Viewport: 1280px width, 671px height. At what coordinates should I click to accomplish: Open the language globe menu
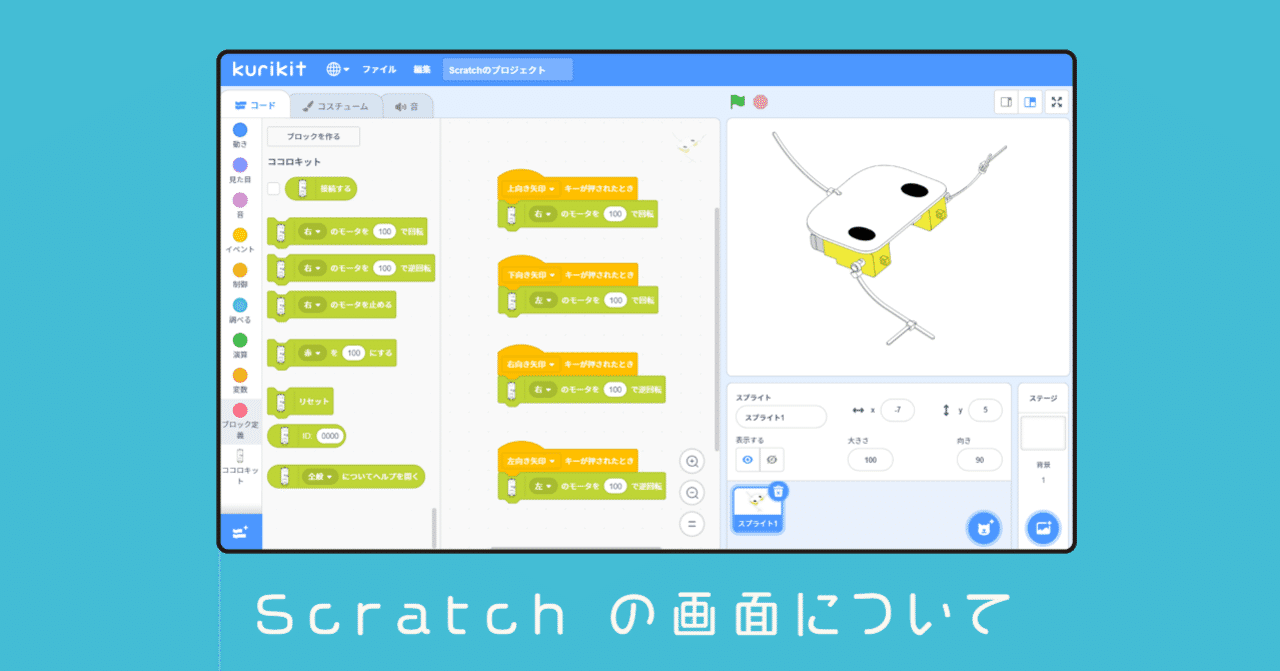(337, 69)
